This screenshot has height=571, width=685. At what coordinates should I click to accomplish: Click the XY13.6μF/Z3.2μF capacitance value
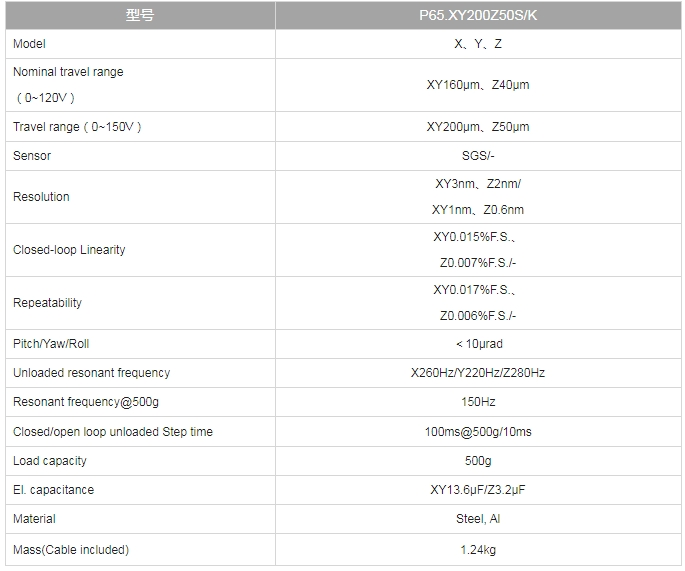click(x=478, y=490)
